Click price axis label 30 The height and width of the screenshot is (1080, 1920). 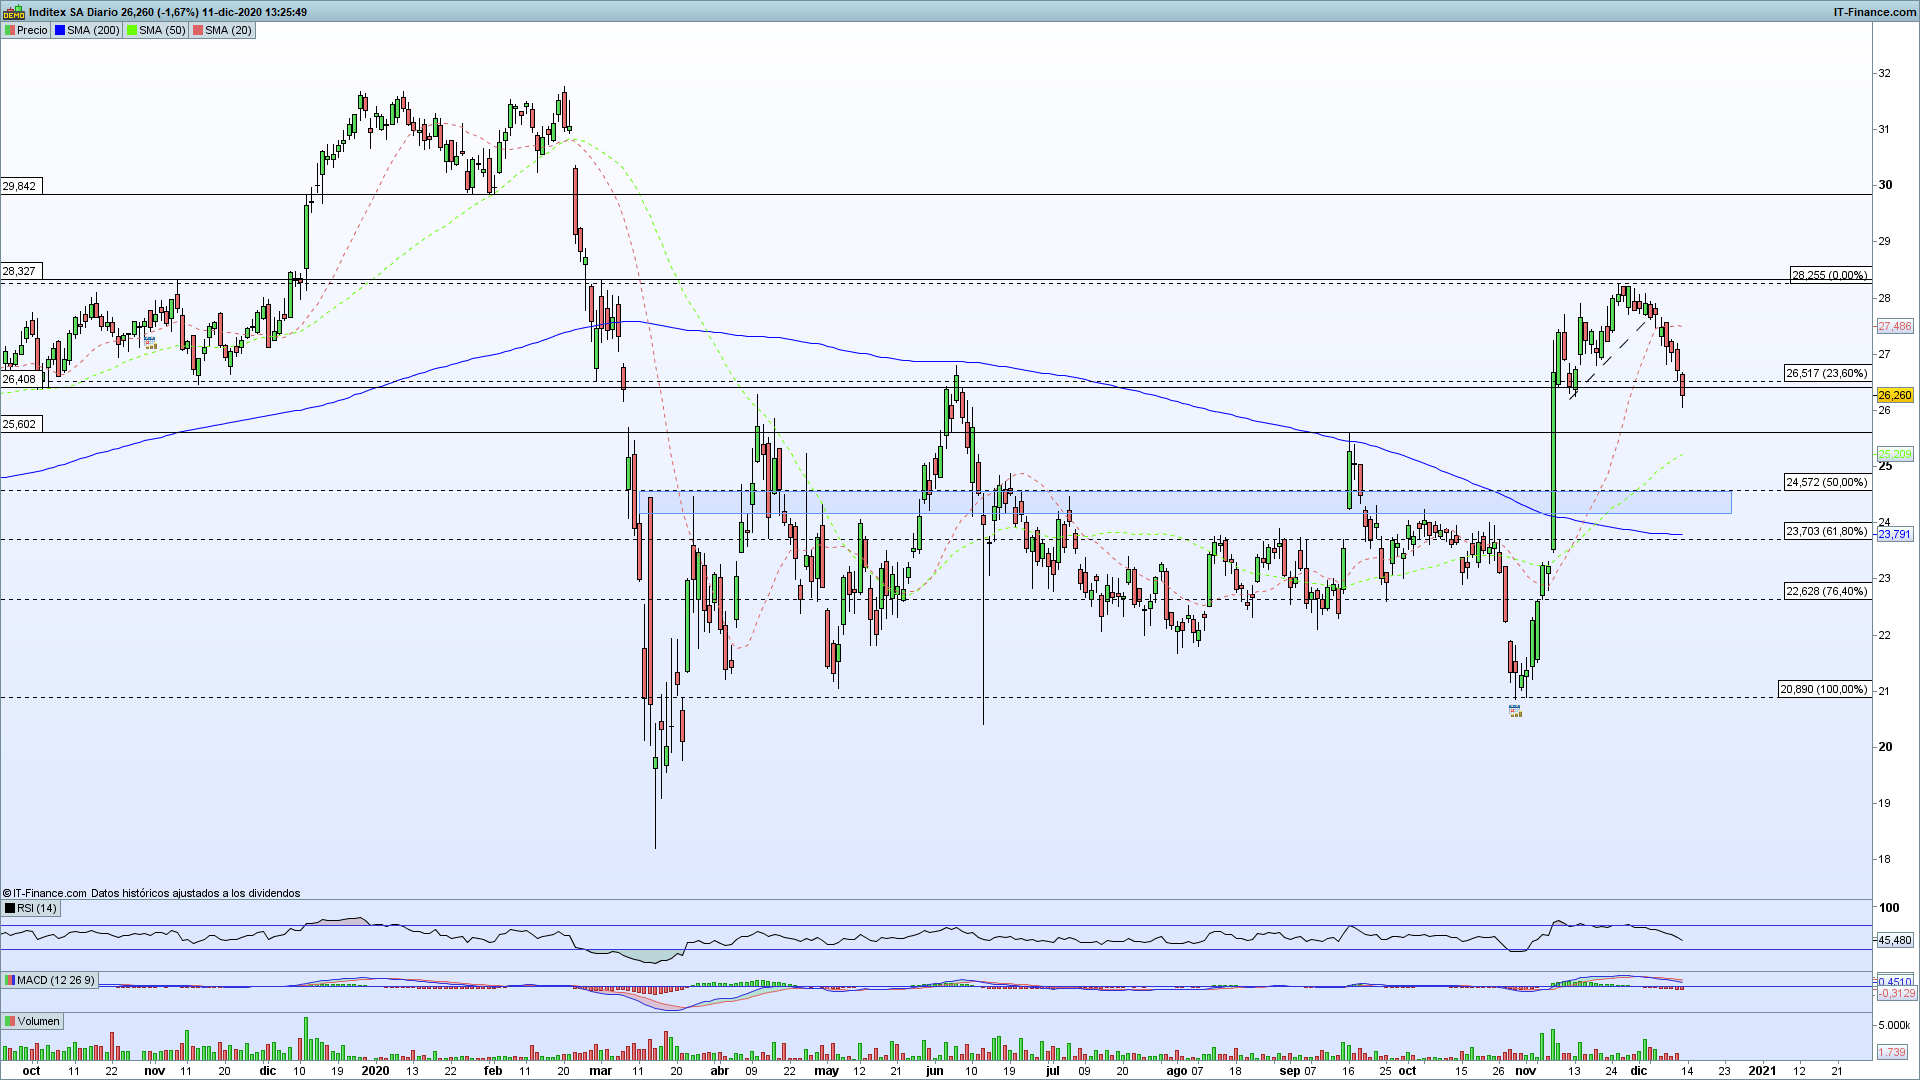(x=1885, y=184)
